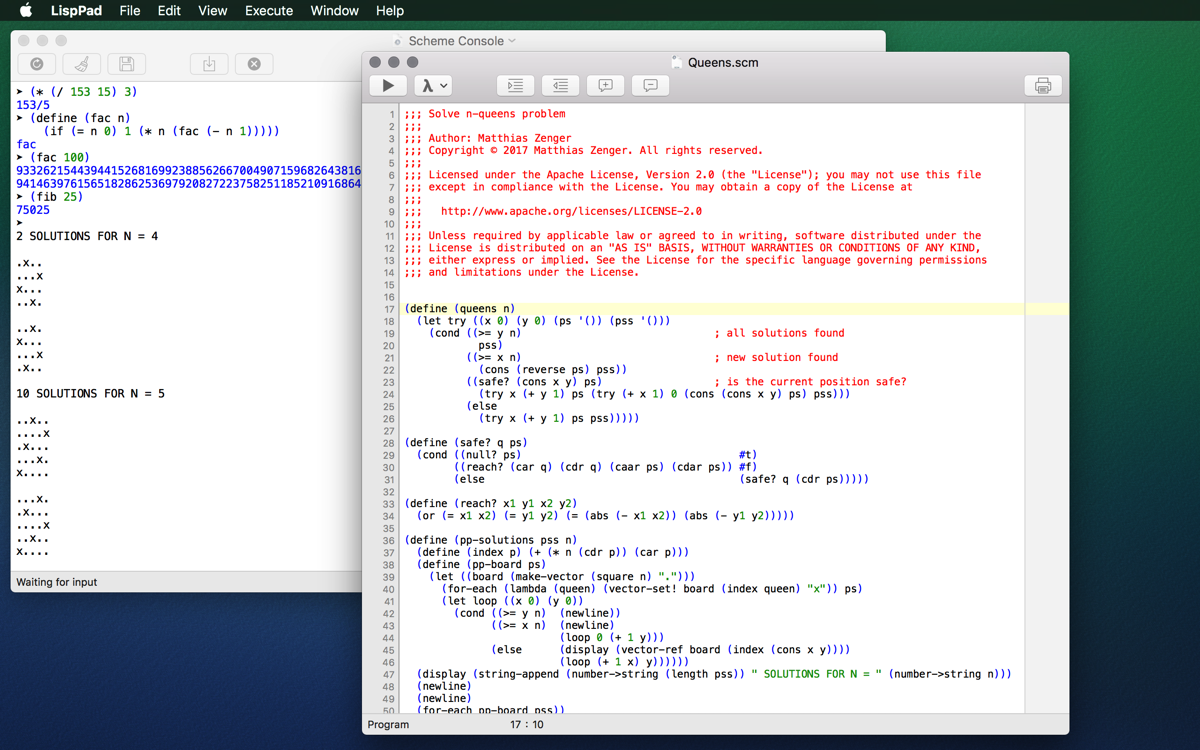This screenshot has width=1200, height=750.
Task: Click '2 SOLUTIONS FOR N = 4' output
Action: 87,236
